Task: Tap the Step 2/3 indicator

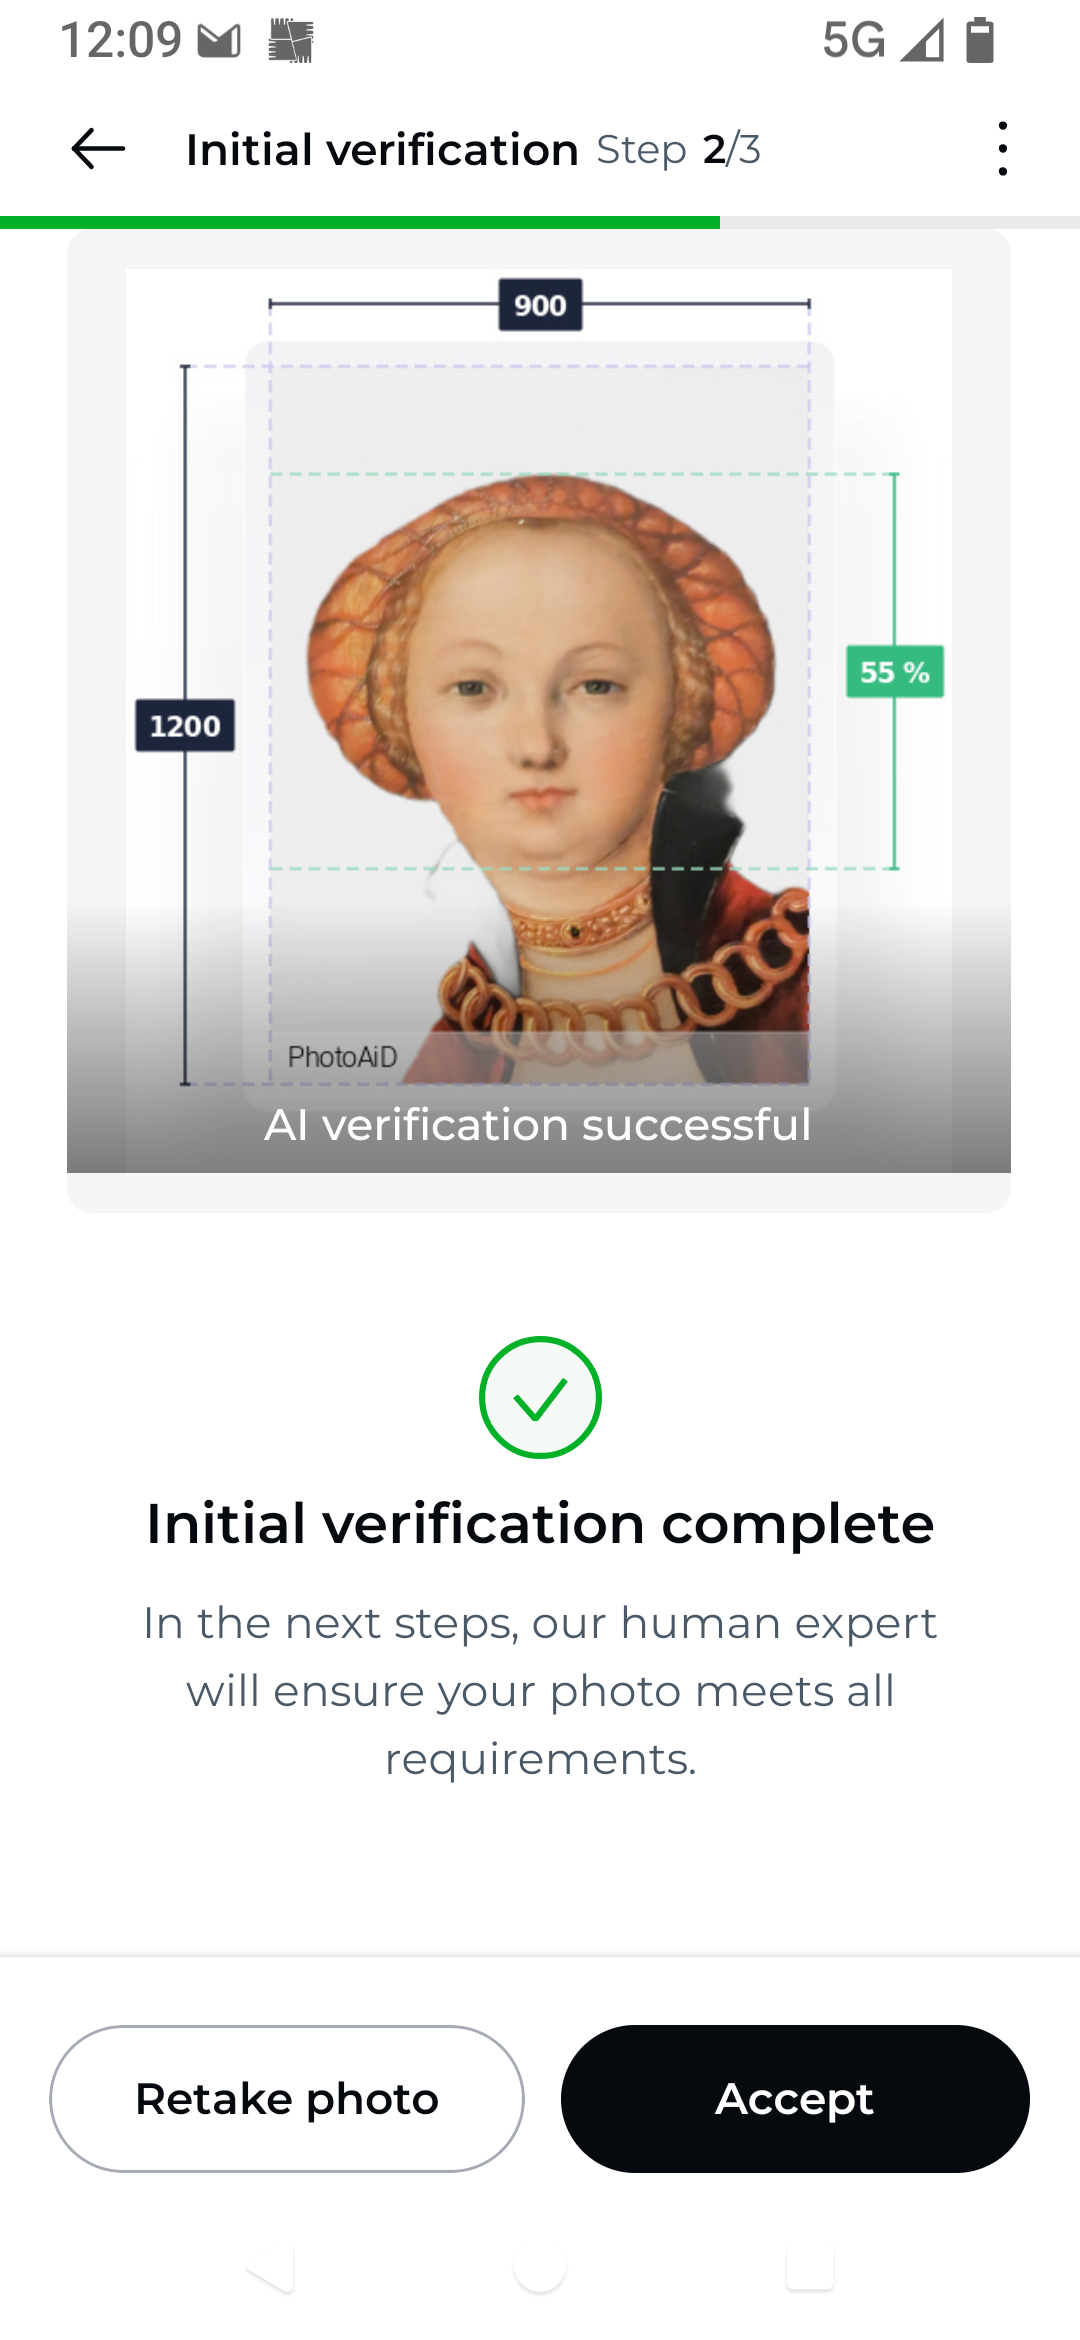Action: click(679, 150)
